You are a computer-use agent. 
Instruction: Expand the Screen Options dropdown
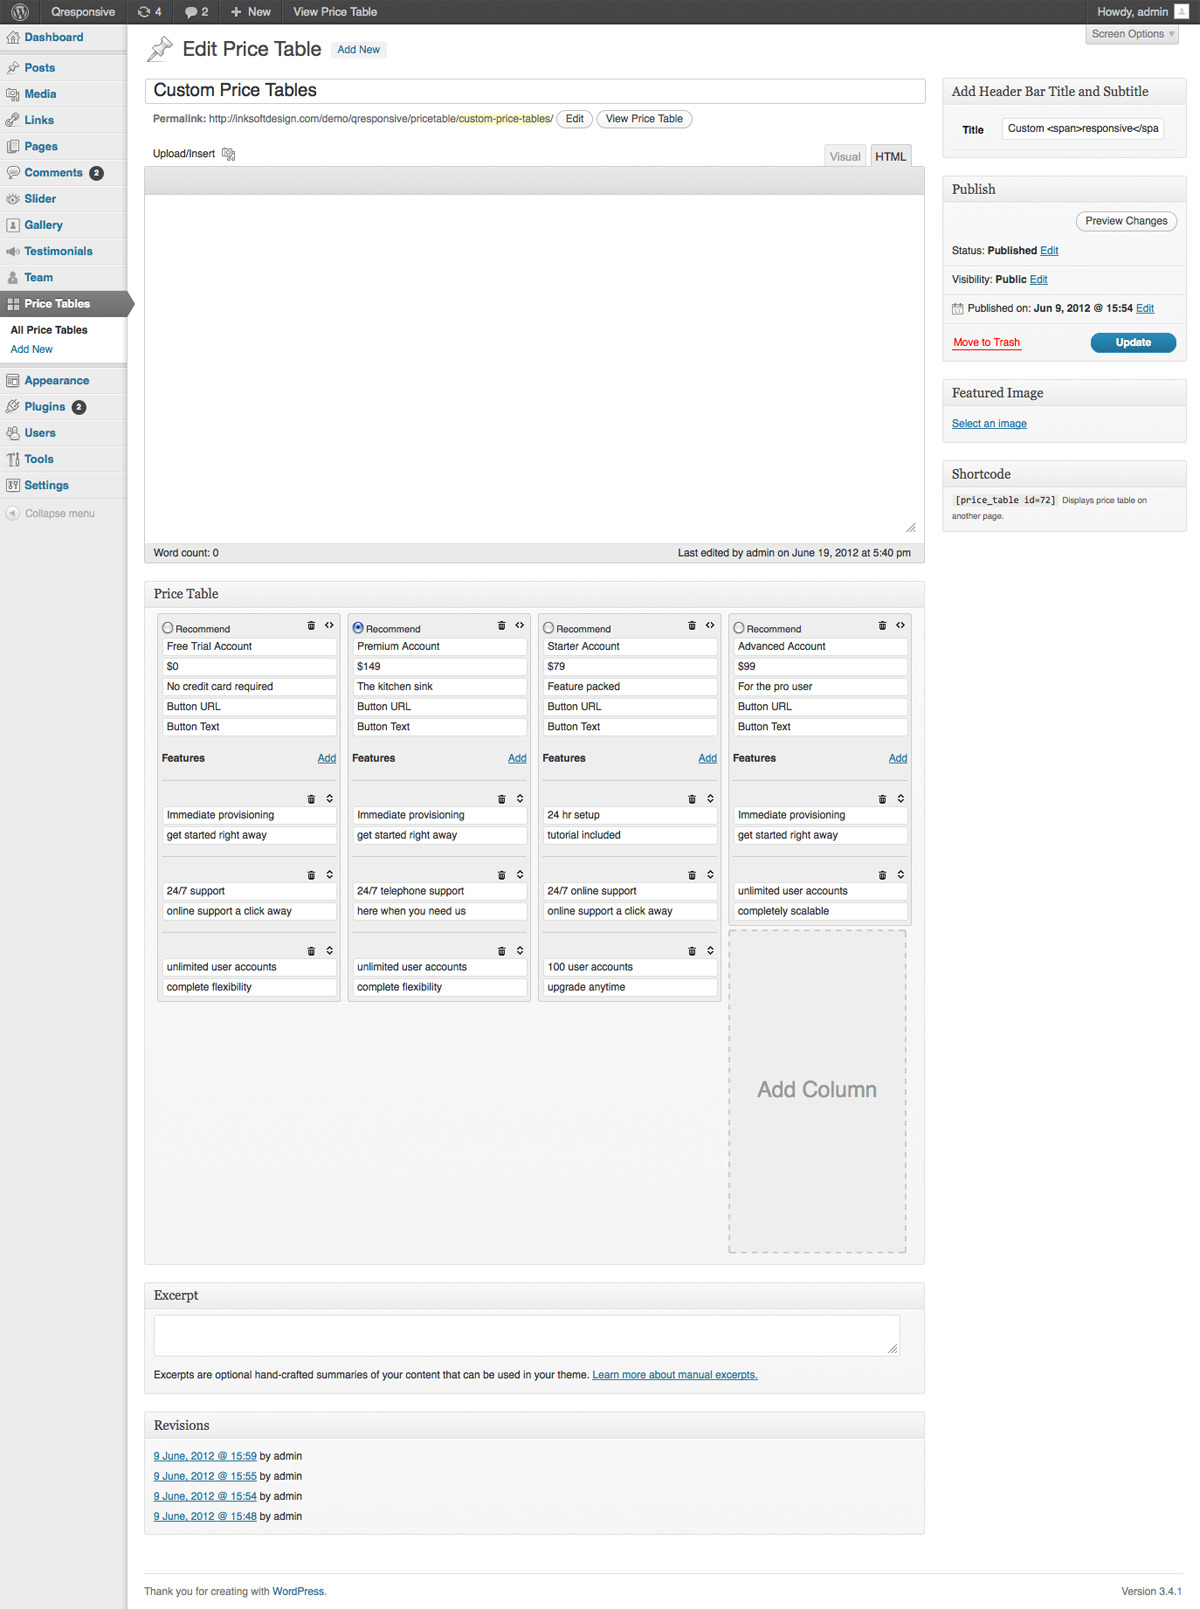click(x=1132, y=34)
